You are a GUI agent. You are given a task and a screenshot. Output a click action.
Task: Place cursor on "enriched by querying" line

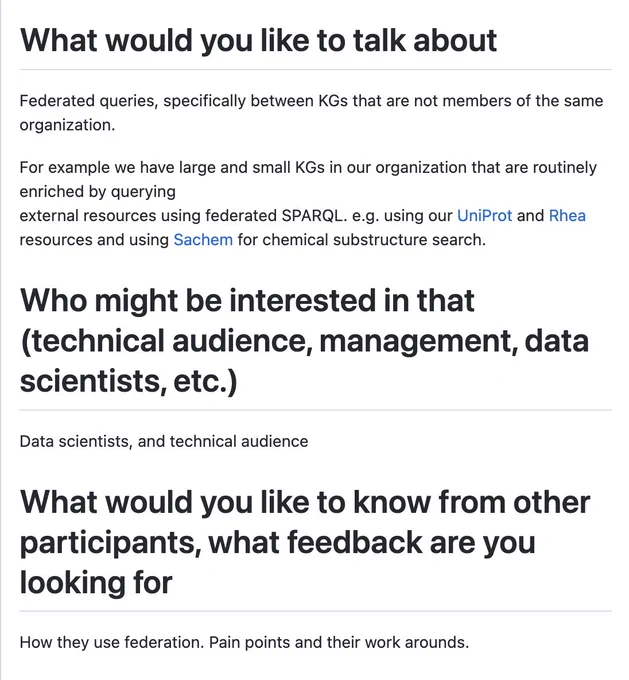[98, 191]
